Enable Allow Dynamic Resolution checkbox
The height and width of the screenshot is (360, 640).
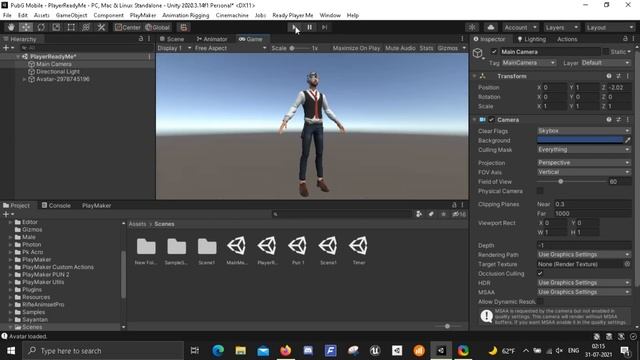(540, 302)
